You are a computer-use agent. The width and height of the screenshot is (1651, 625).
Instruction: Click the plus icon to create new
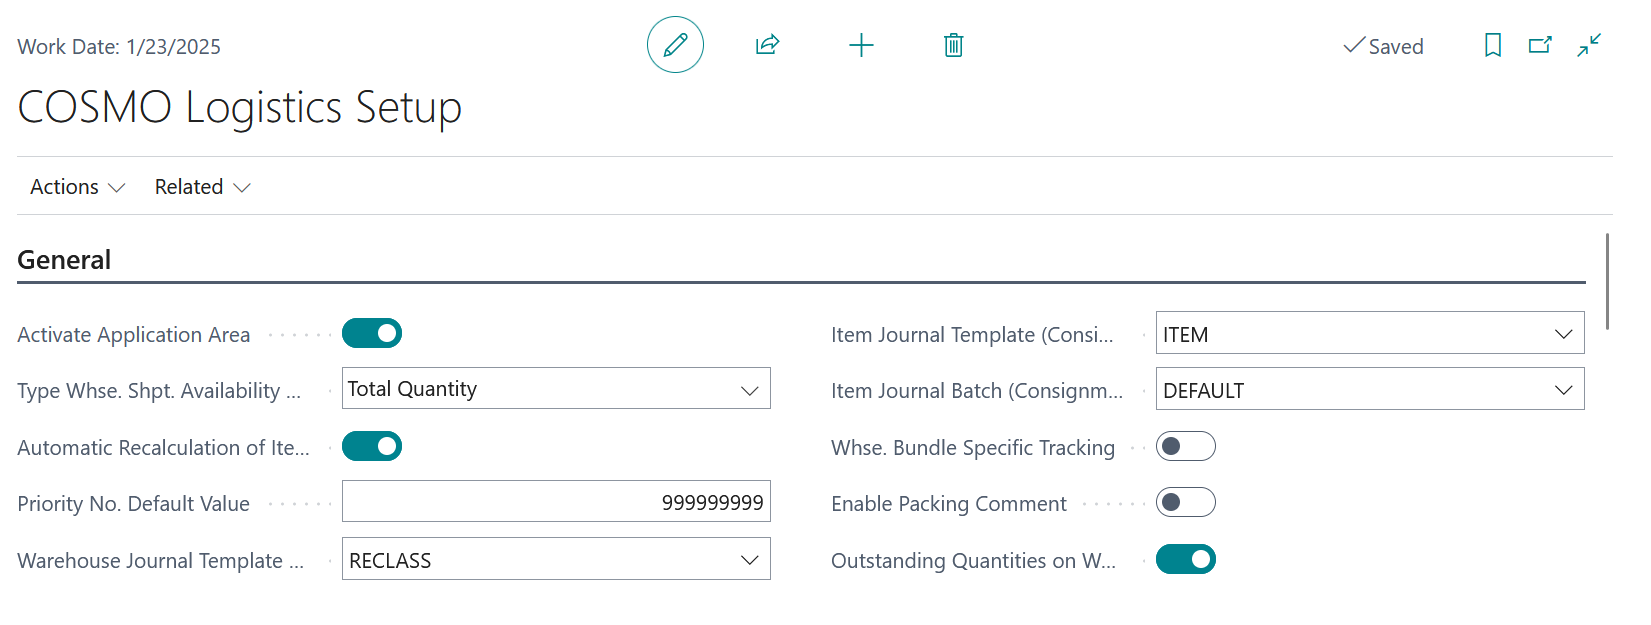tap(861, 45)
